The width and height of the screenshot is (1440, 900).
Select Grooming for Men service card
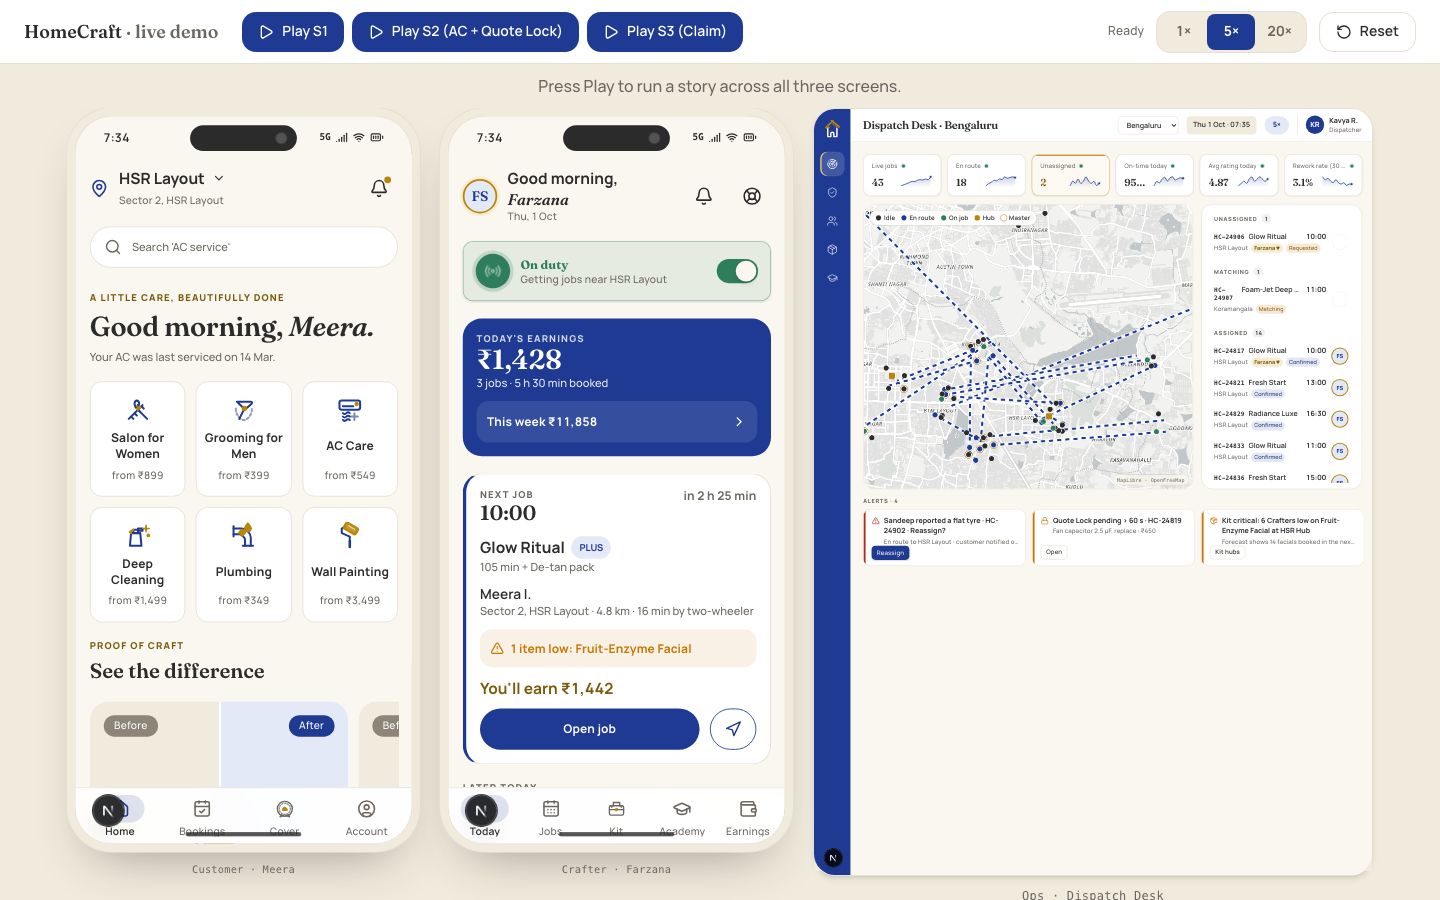pyautogui.click(x=244, y=439)
